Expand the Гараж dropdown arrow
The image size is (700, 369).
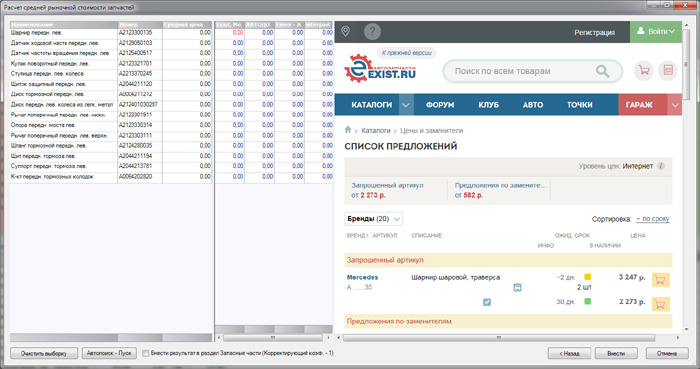(675, 105)
